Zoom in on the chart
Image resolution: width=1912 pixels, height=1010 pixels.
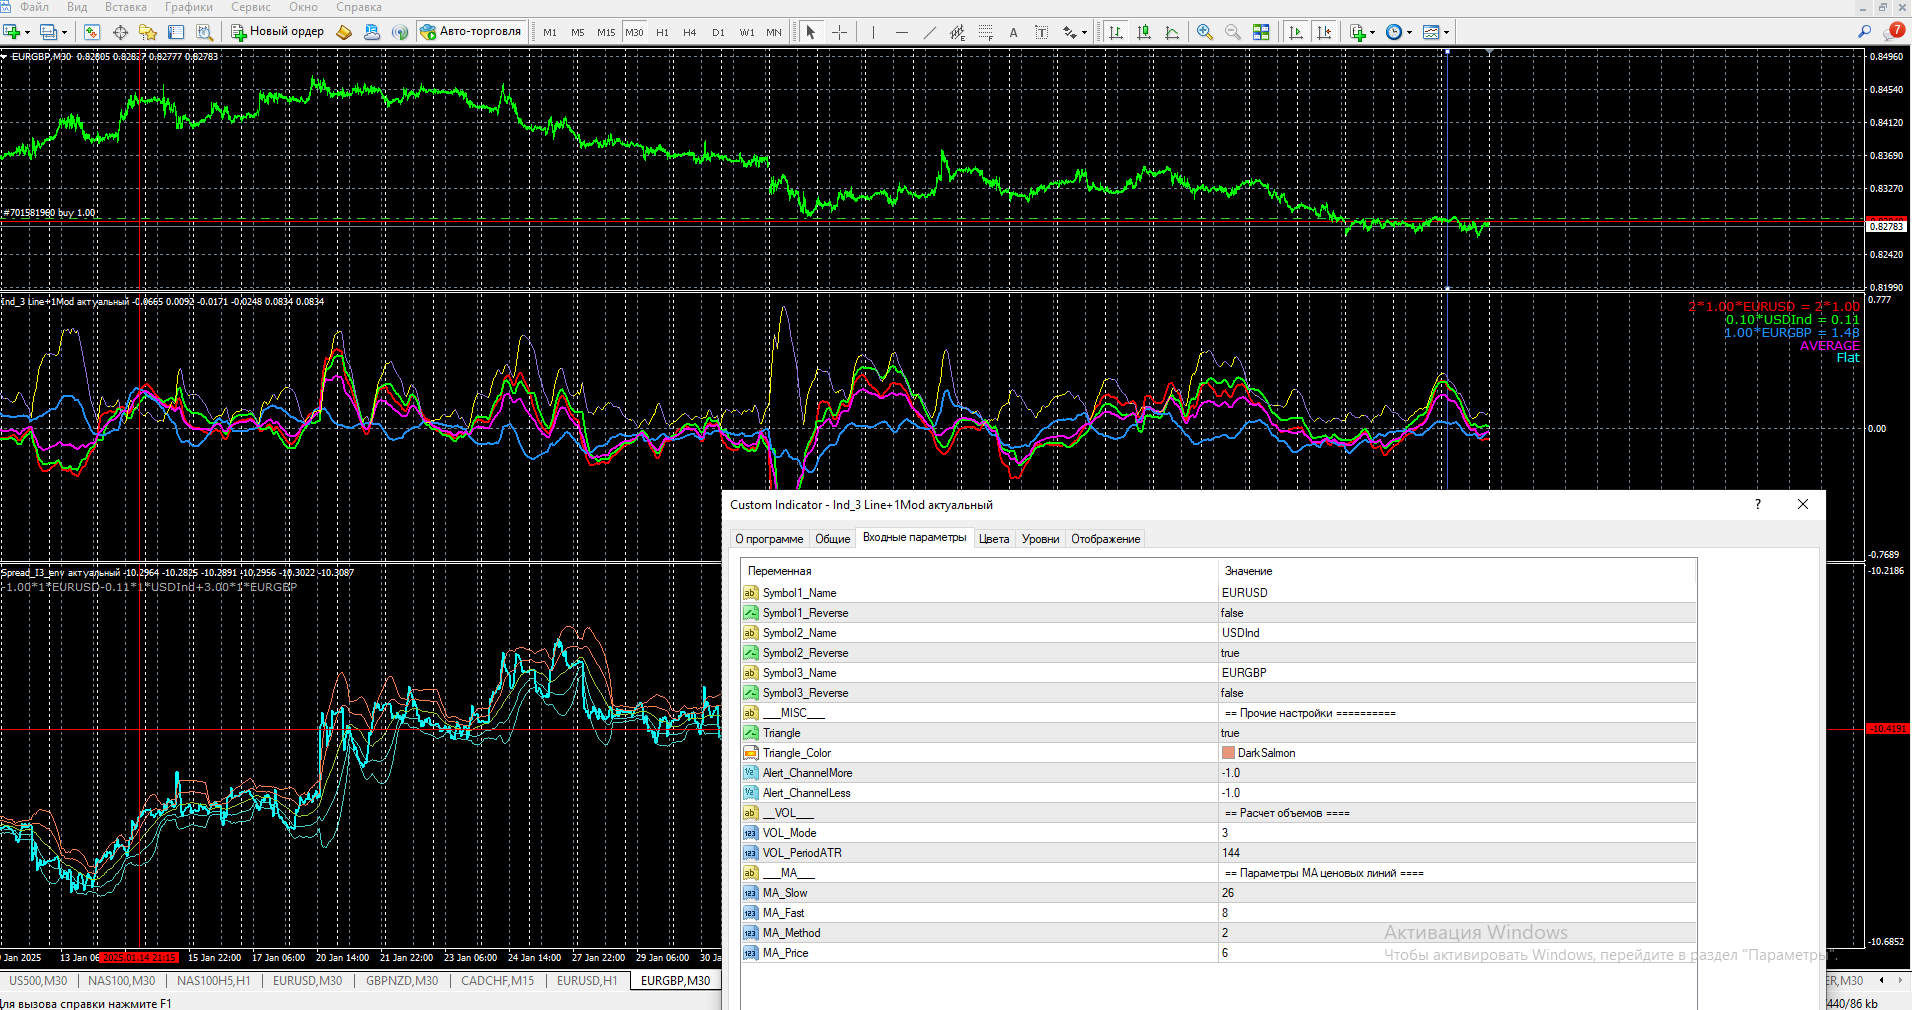(1205, 32)
